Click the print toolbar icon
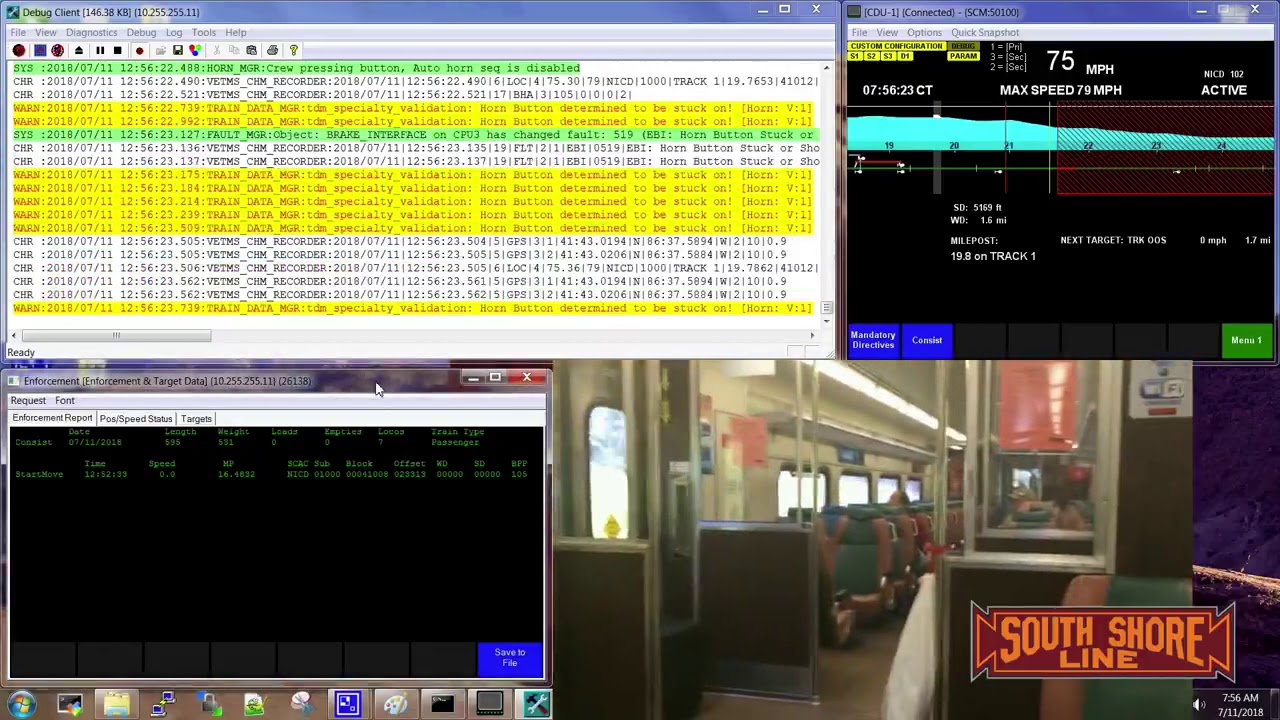Screen dimensions: 1280x720 click(272, 50)
